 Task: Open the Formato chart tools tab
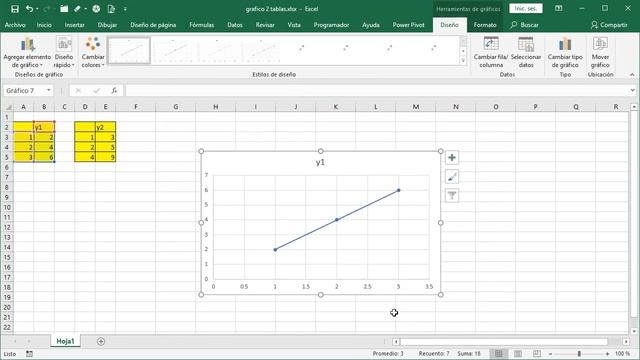point(485,25)
